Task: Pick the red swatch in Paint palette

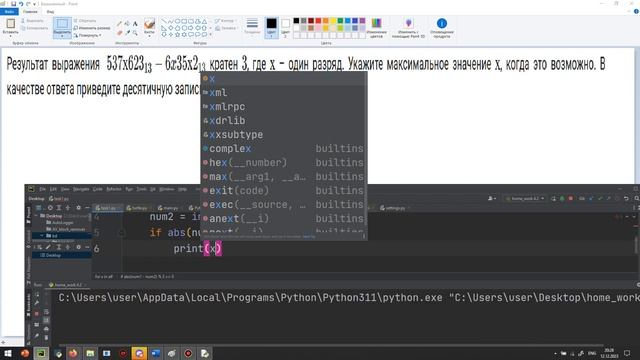Action: point(318,21)
